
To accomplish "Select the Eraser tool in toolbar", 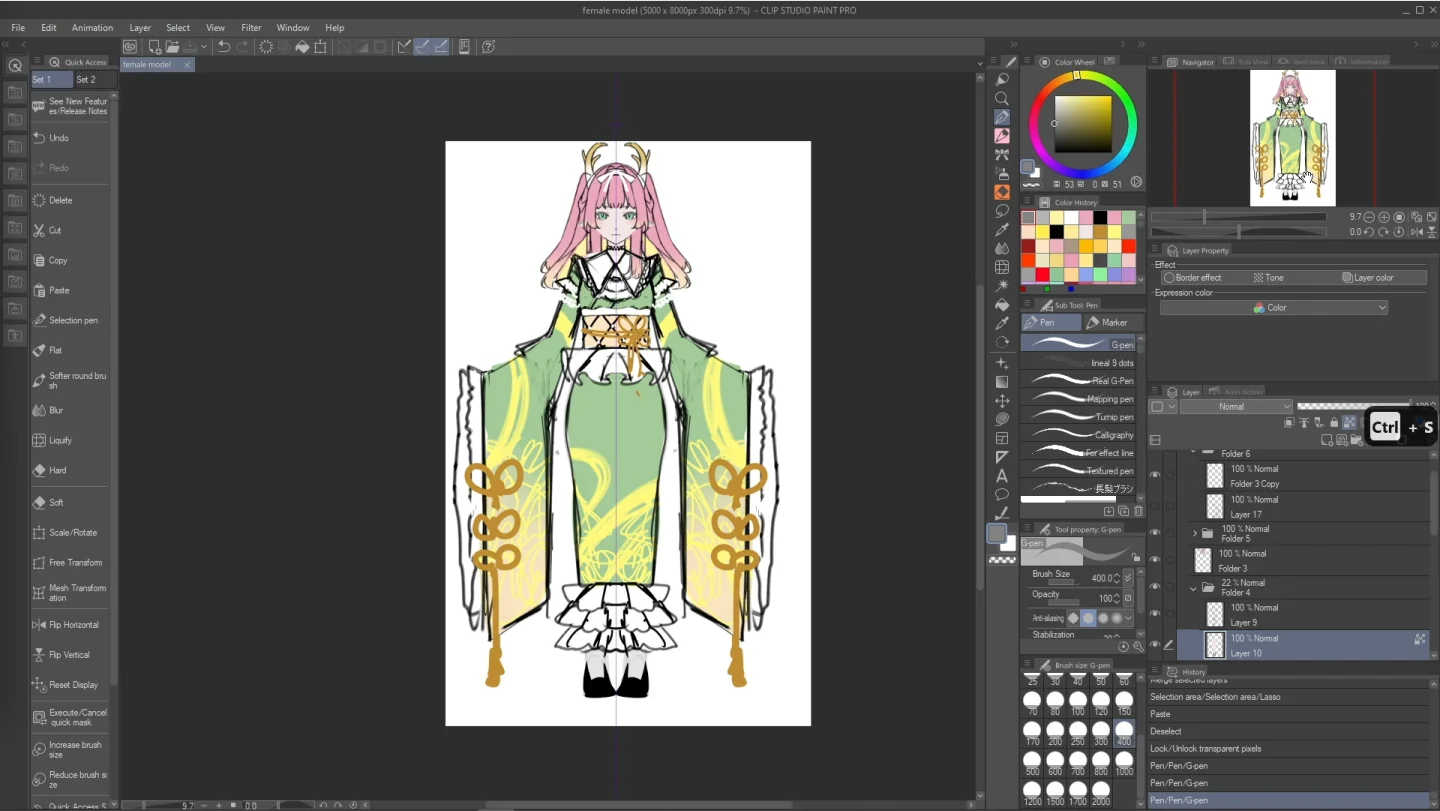I will point(1002,192).
